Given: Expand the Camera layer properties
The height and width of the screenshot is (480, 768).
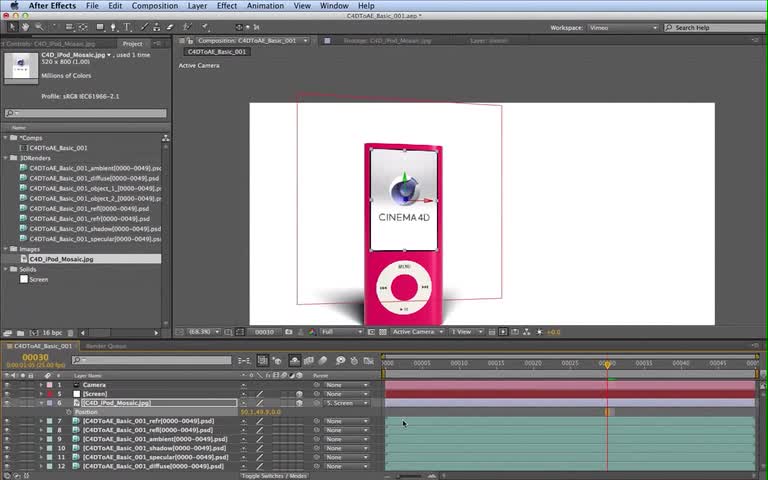Looking at the screenshot, I should coord(41,385).
